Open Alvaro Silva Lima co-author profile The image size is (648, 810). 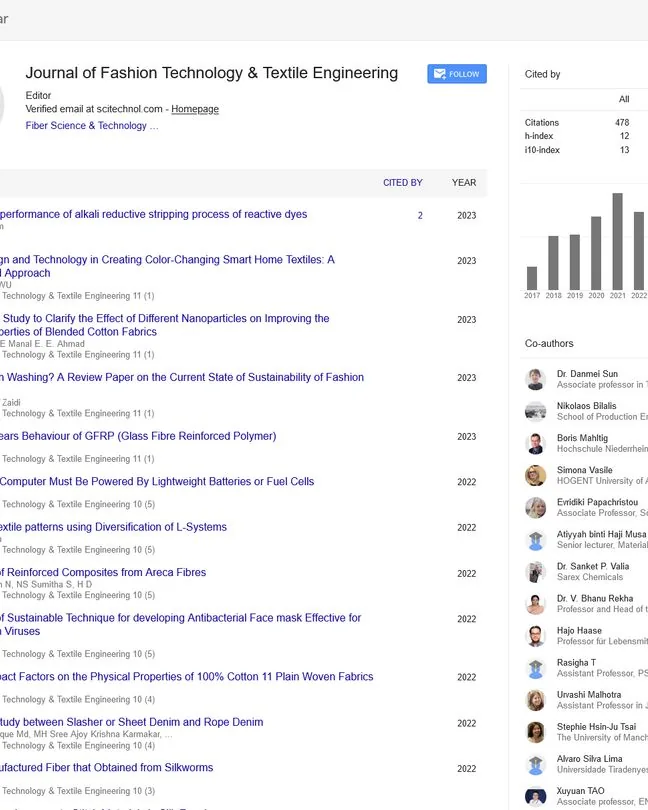590,759
